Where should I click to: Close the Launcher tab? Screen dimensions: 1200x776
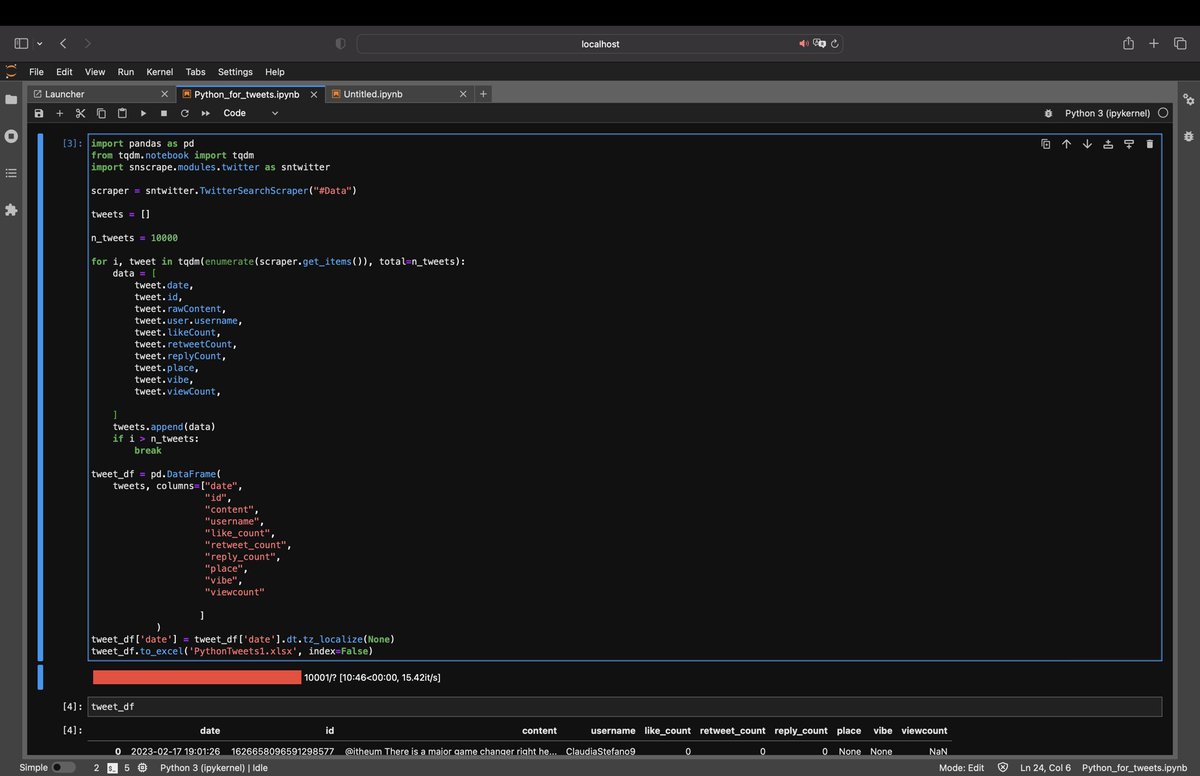165,94
